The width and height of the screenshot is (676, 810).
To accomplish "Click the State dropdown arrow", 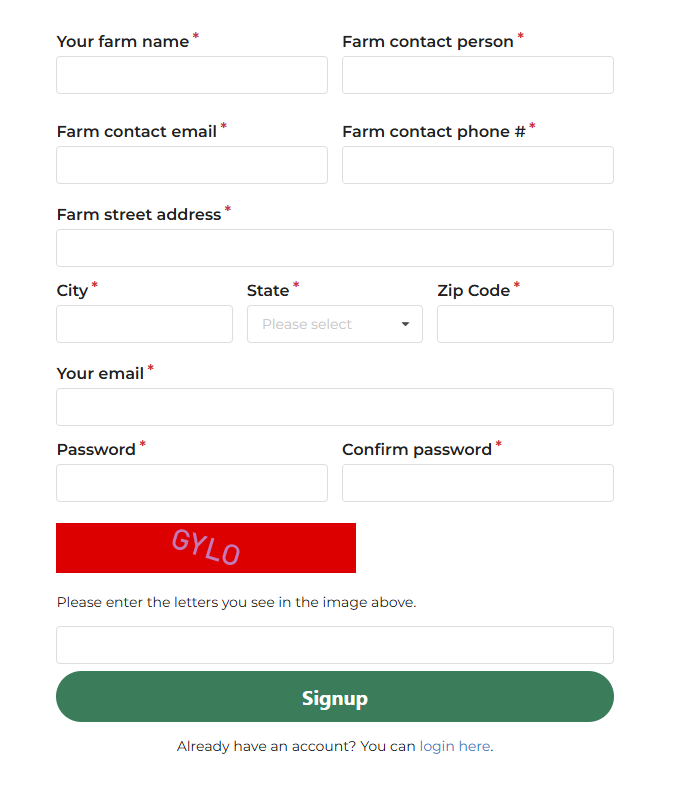I will click(x=405, y=324).
